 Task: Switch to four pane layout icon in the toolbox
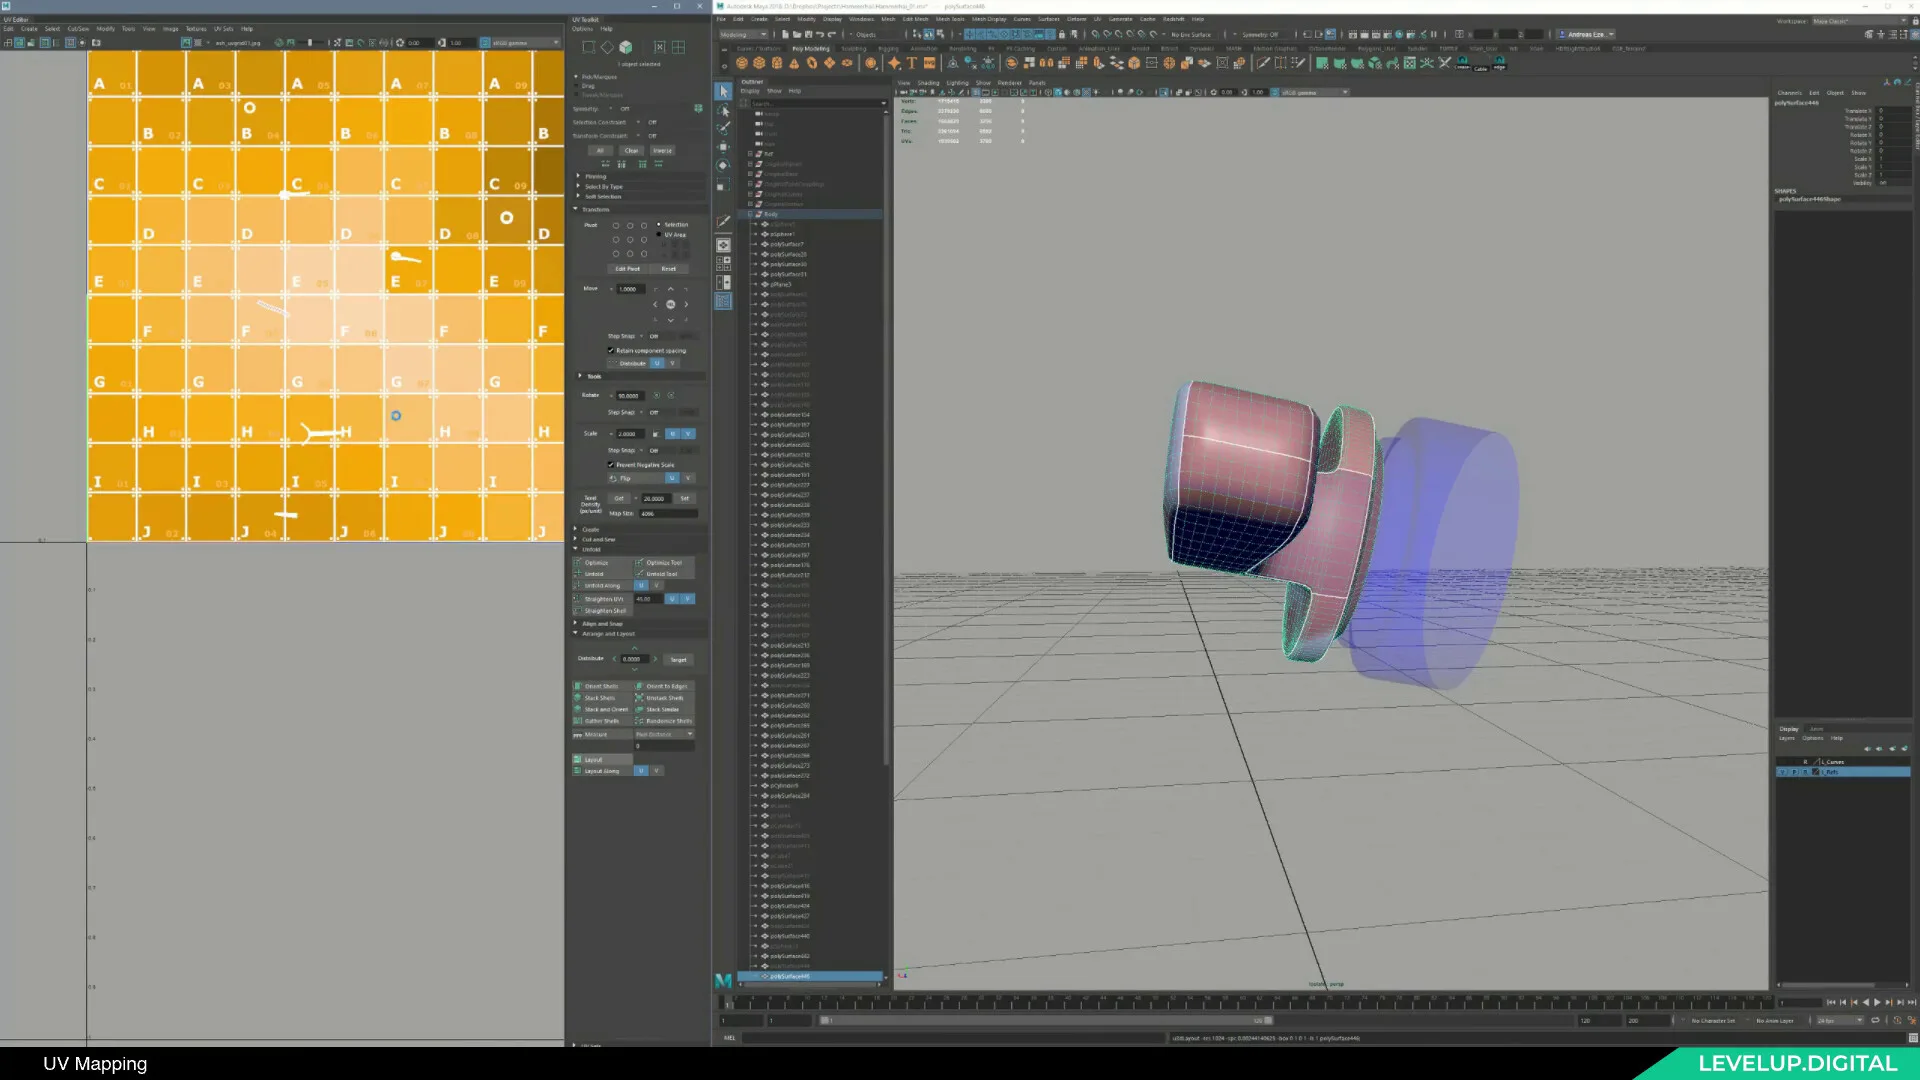coord(724,264)
